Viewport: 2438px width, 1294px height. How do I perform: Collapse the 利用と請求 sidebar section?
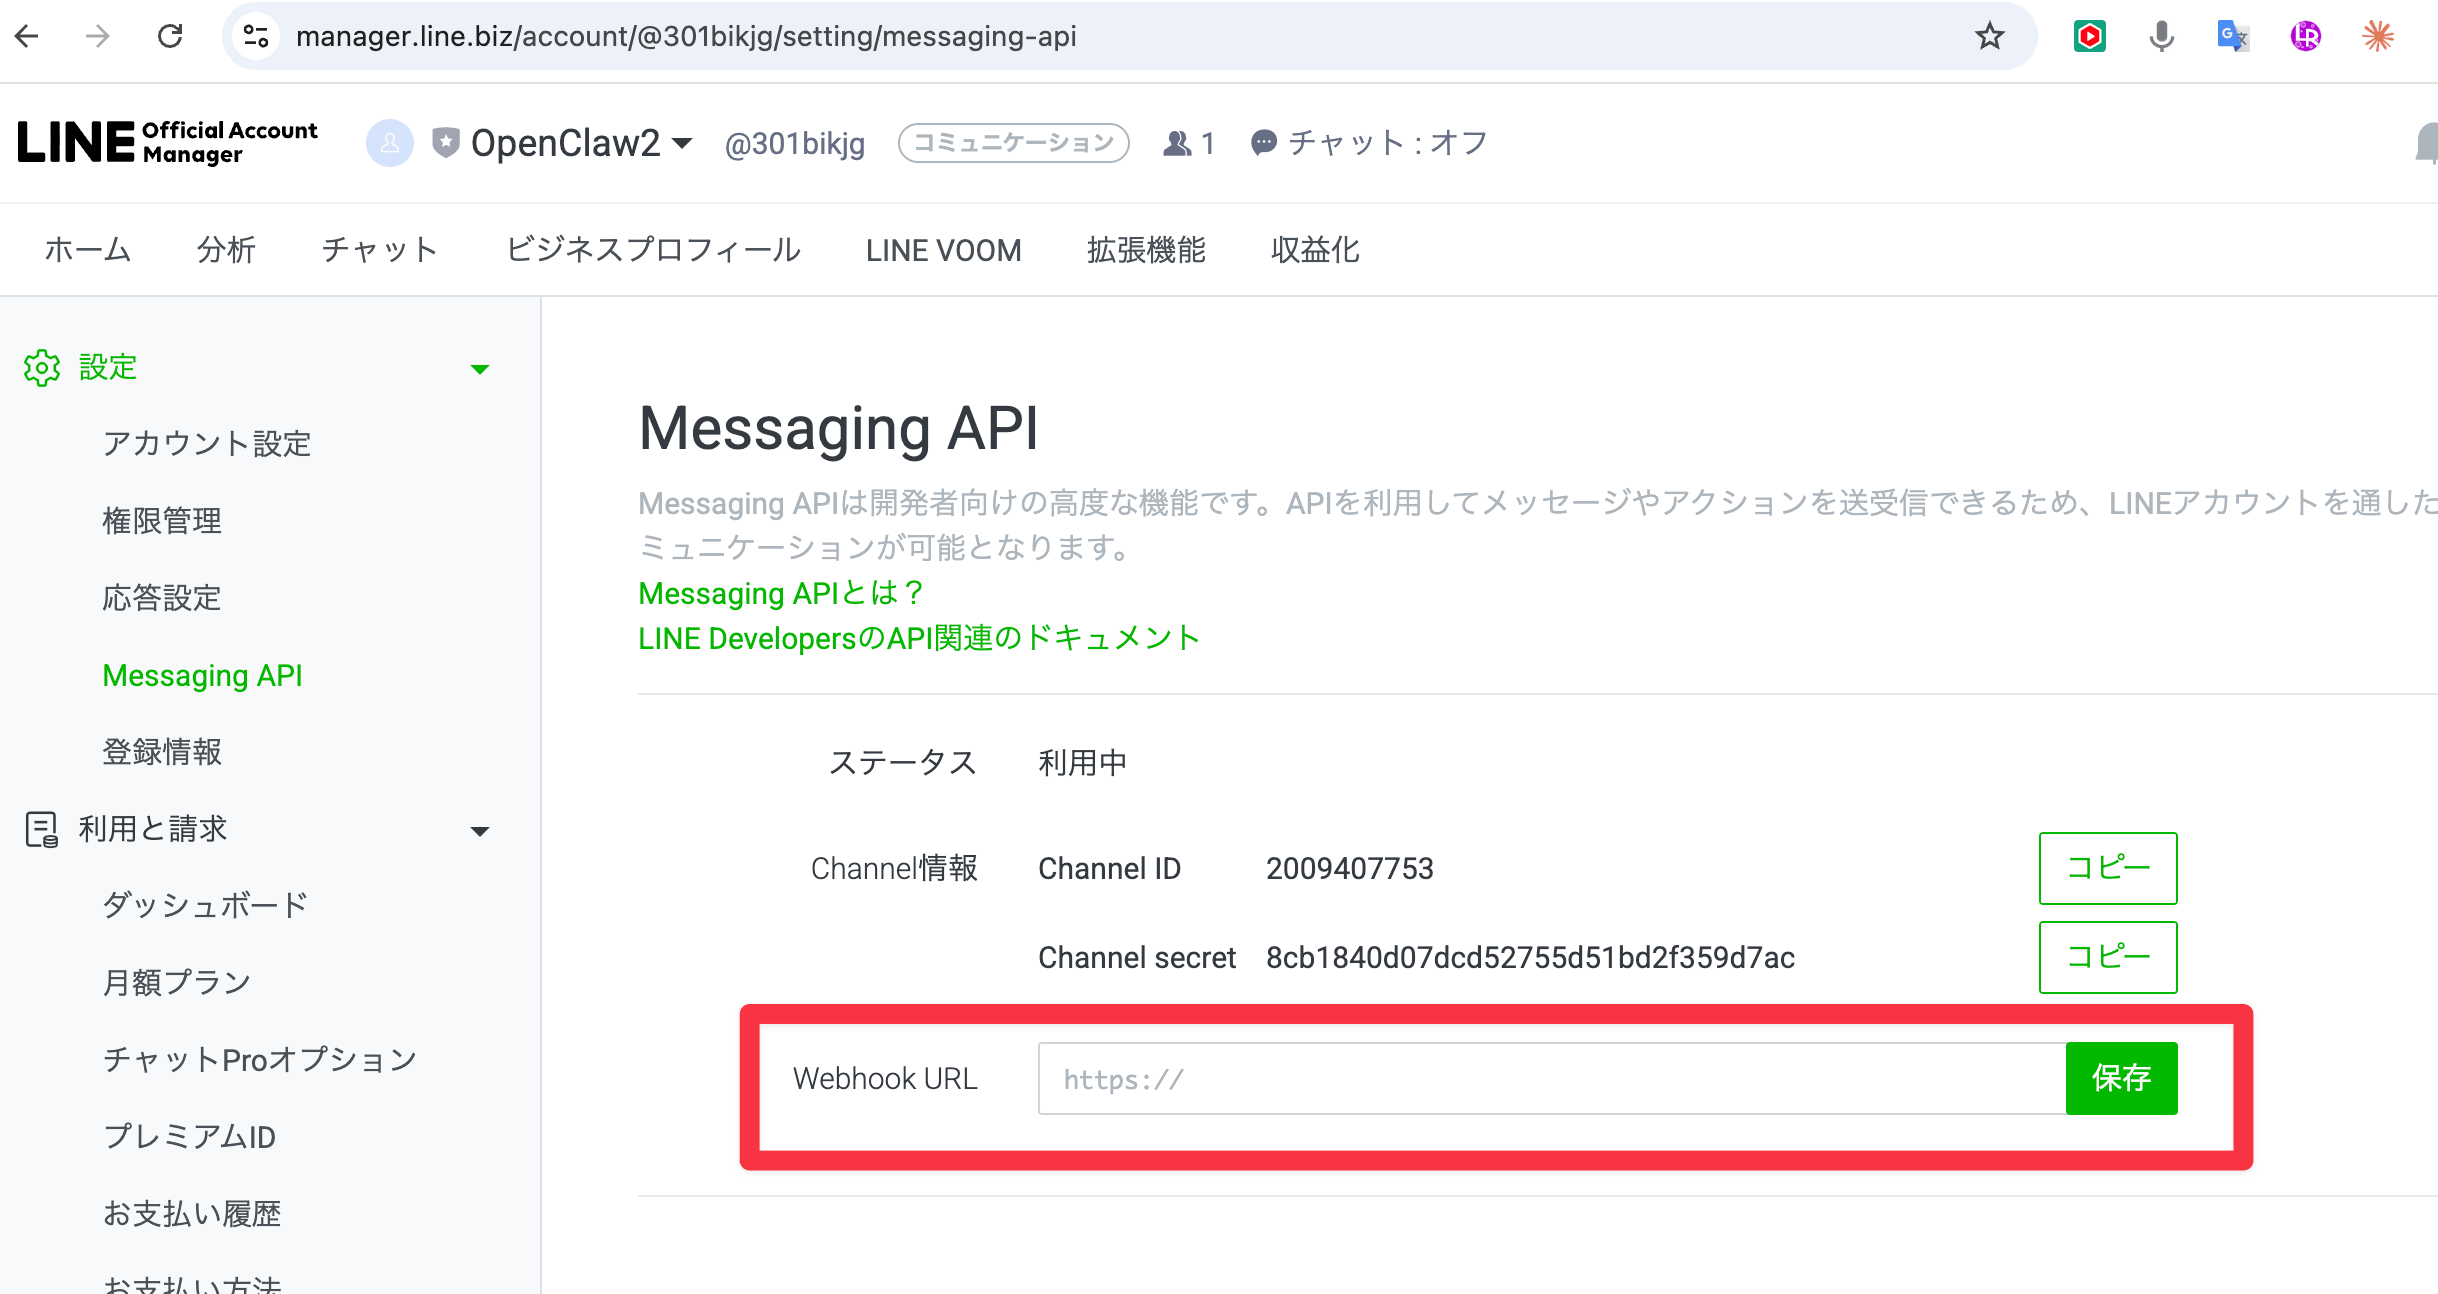(480, 831)
